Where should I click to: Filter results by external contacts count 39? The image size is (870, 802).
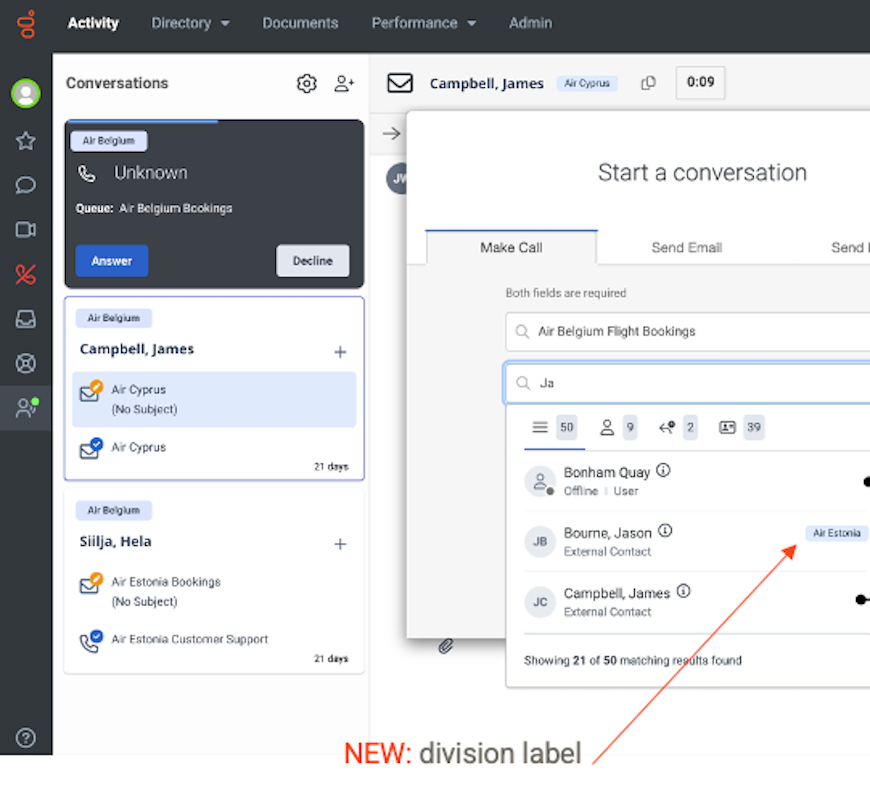pos(740,428)
